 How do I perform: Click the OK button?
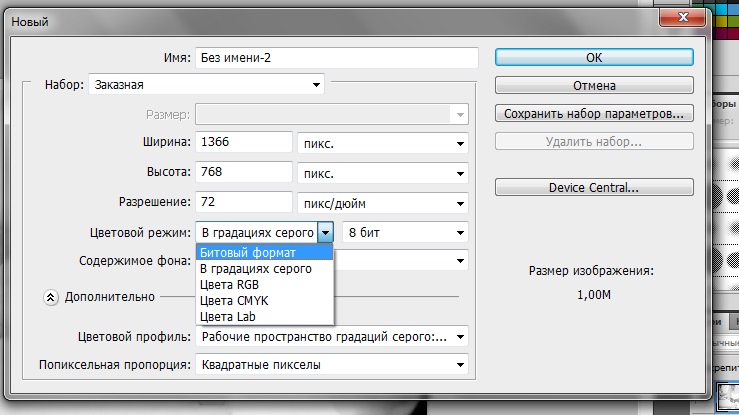coord(594,58)
